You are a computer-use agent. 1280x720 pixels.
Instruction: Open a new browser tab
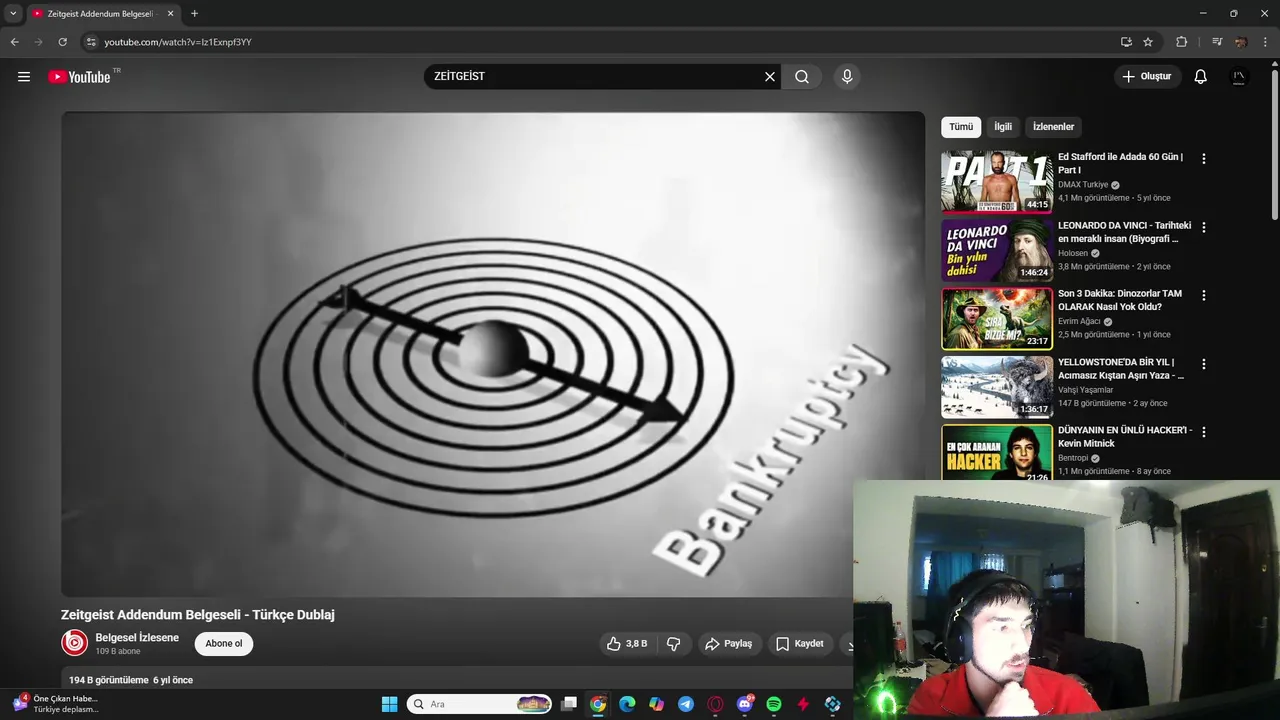point(194,14)
